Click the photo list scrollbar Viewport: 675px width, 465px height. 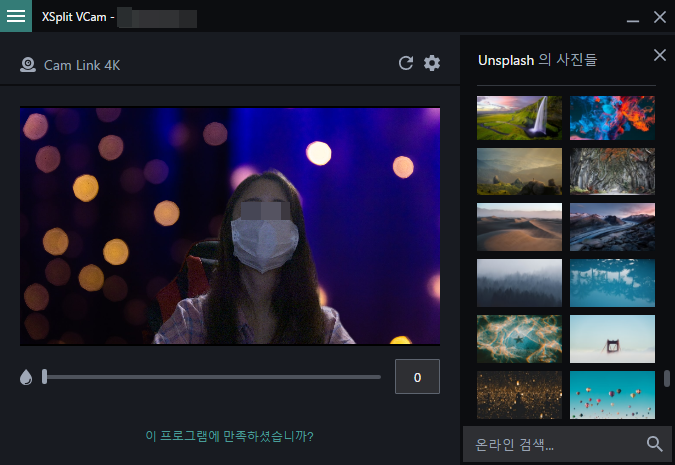(x=666, y=378)
